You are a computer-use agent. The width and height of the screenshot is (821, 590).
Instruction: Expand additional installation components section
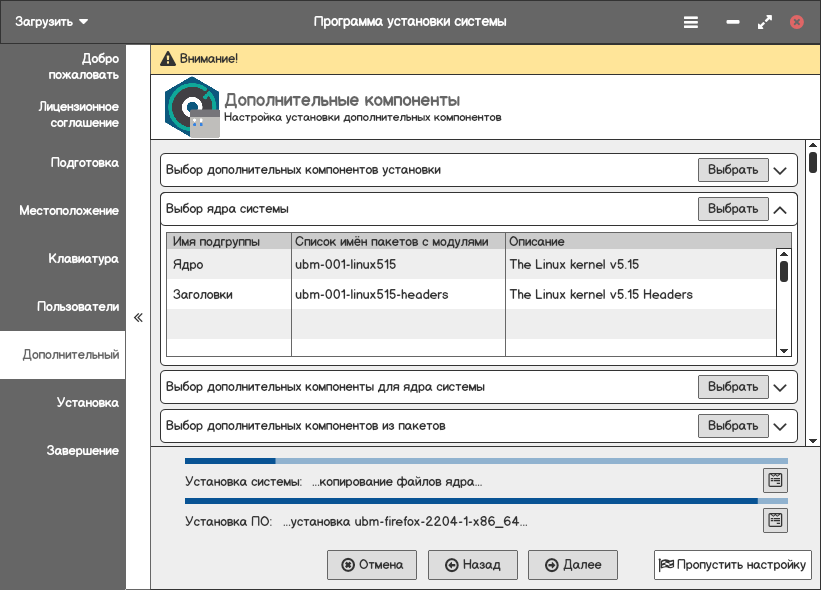point(780,171)
